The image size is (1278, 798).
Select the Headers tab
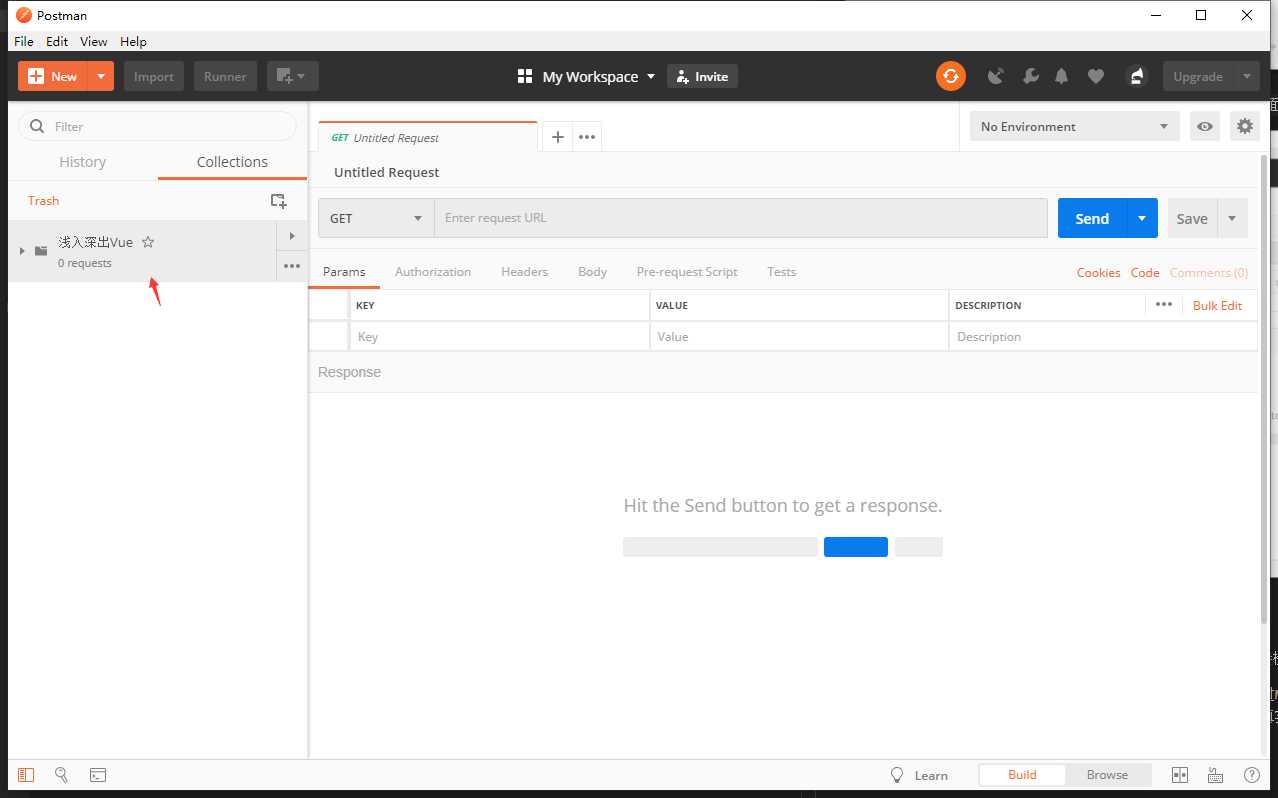525,272
